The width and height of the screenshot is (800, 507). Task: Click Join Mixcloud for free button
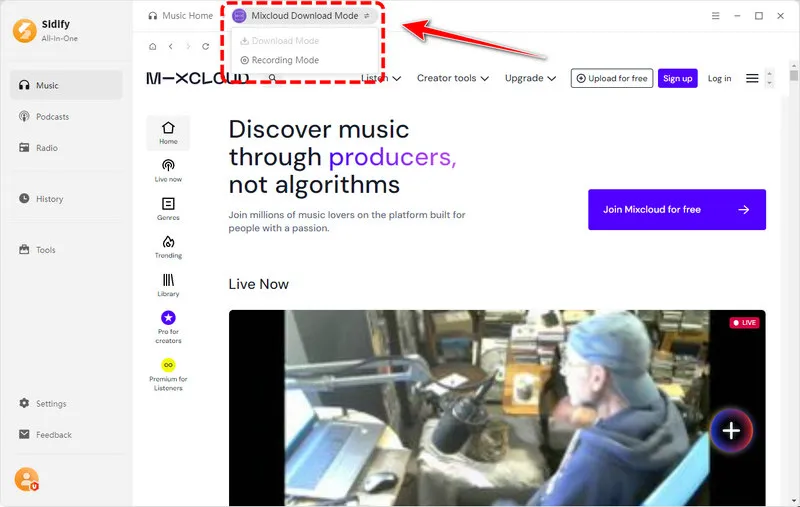point(677,210)
